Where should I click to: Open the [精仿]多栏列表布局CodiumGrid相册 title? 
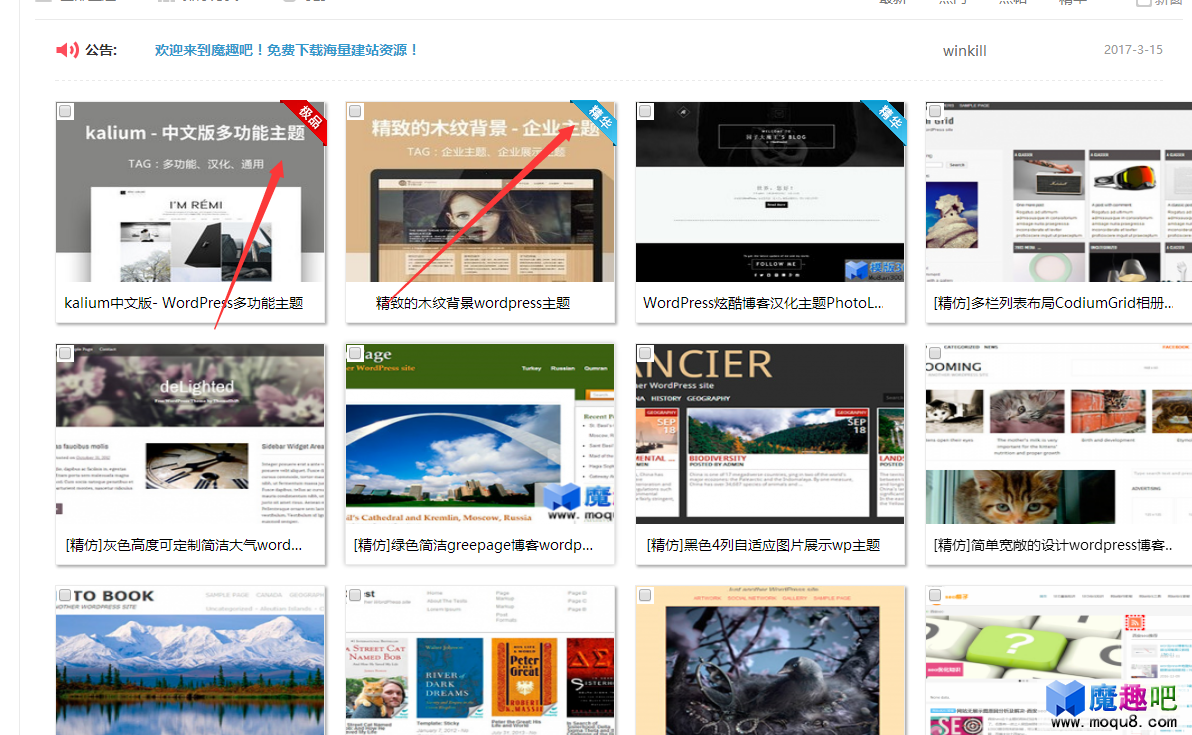click(x=1054, y=303)
